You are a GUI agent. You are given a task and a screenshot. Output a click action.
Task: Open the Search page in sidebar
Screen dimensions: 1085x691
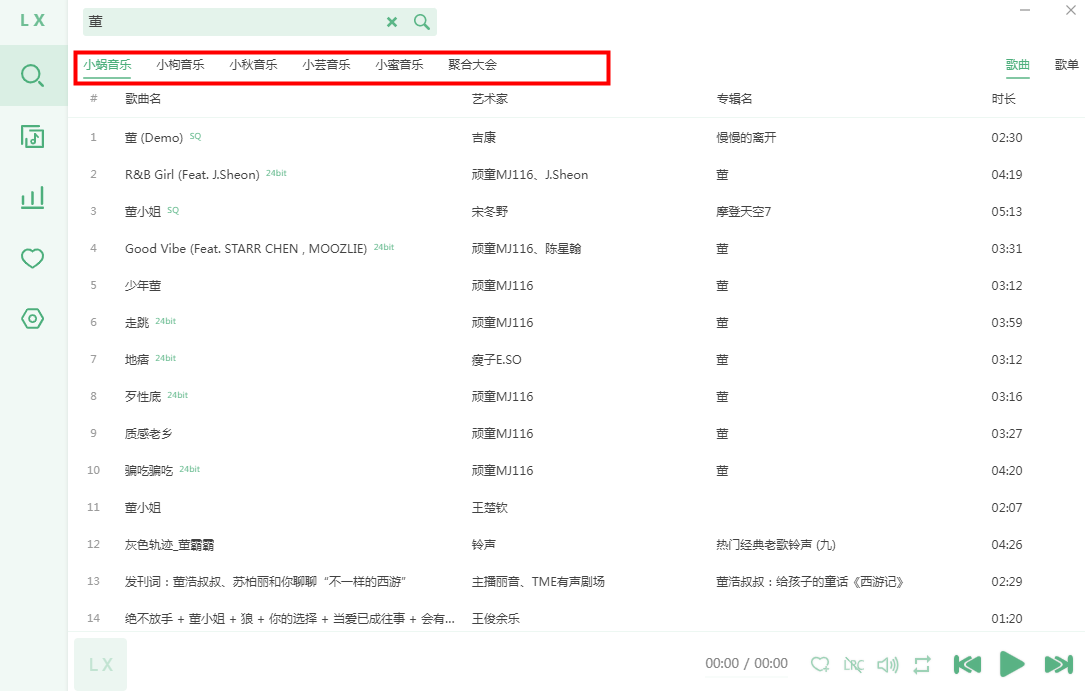(33, 75)
